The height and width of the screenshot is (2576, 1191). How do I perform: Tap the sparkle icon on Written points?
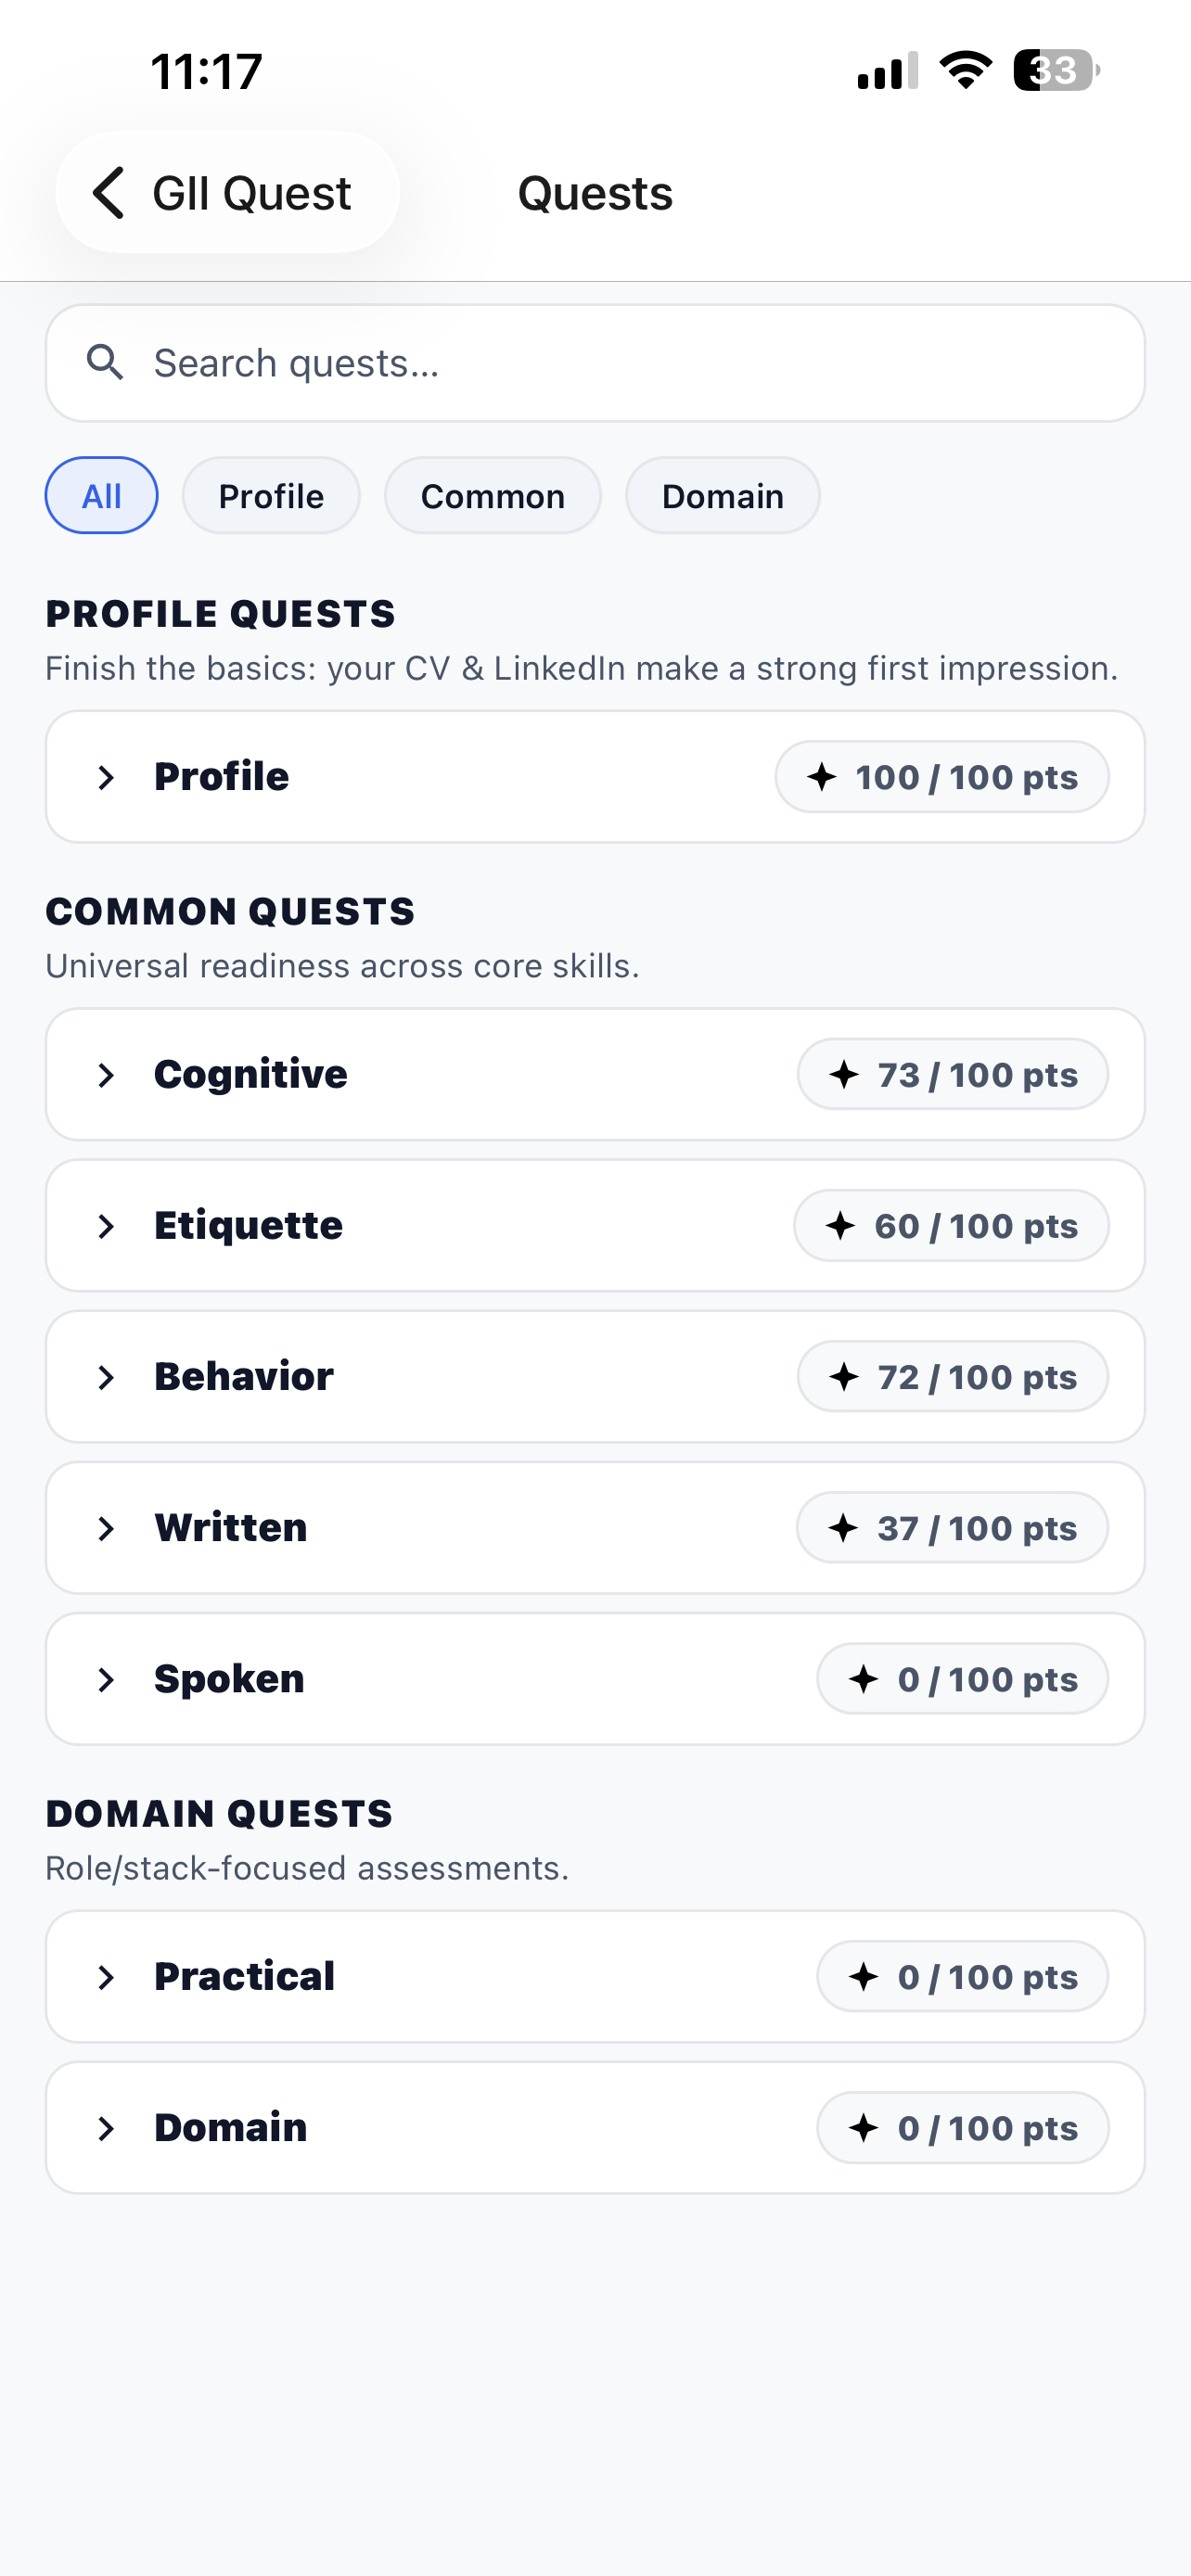tap(843, 1528)
